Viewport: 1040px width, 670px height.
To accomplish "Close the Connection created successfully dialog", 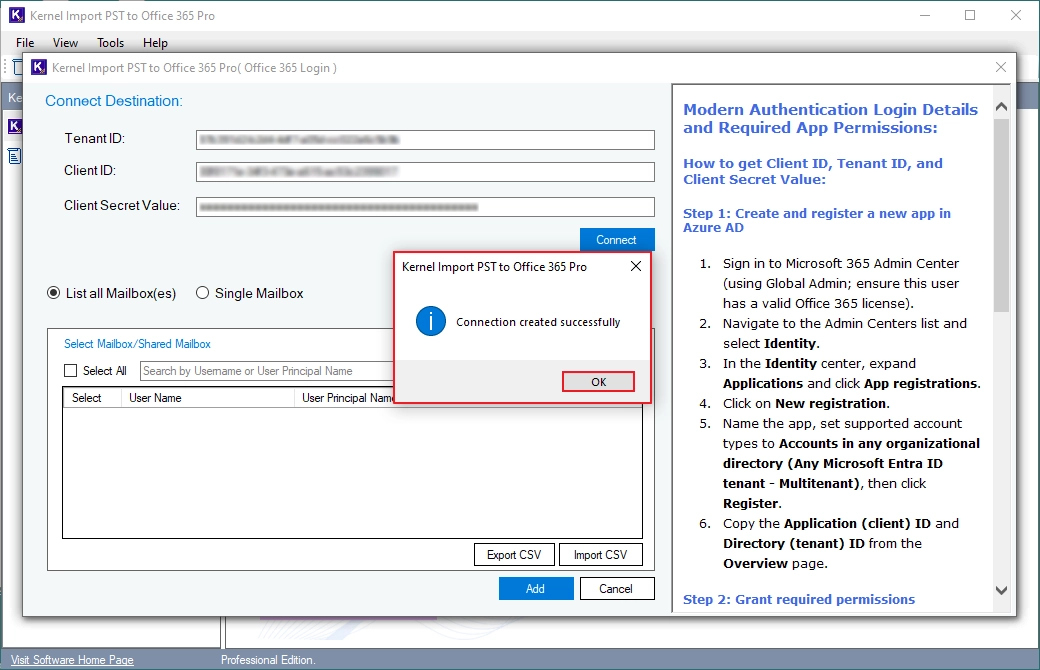I will [635, 266].
